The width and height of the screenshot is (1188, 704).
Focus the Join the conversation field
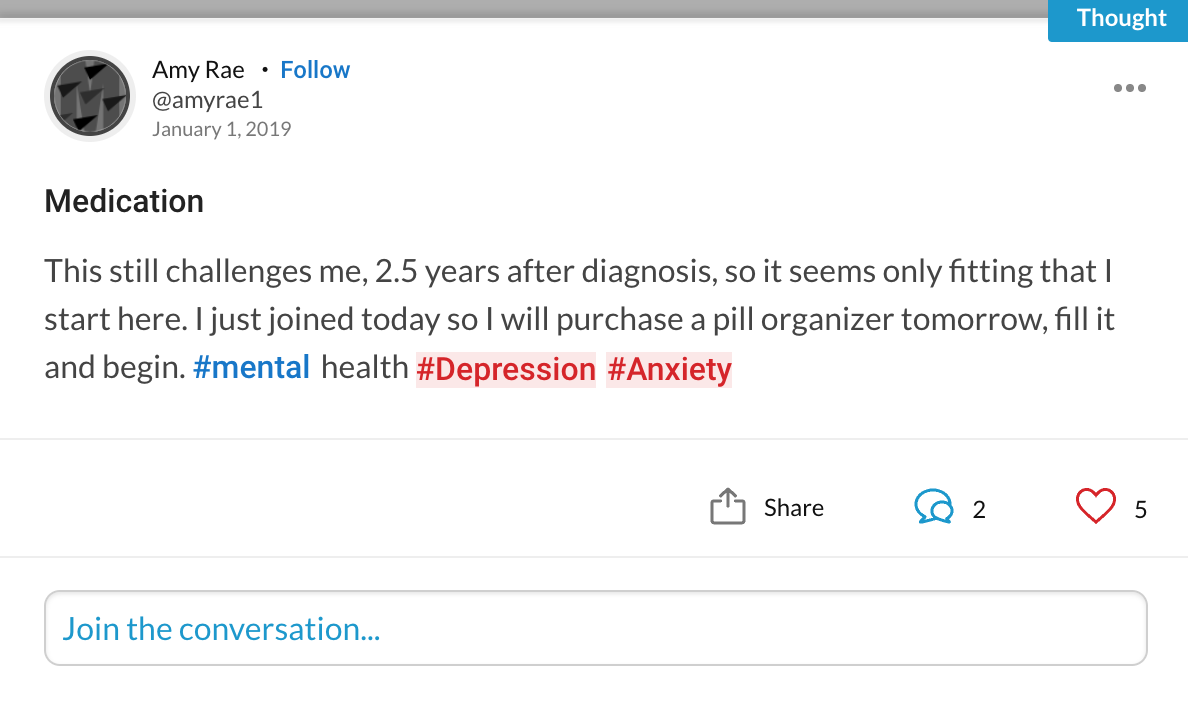pos(596,628)
